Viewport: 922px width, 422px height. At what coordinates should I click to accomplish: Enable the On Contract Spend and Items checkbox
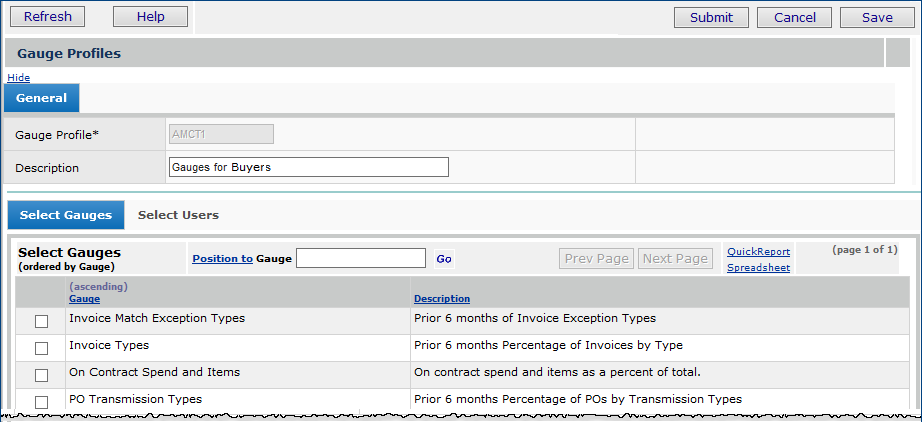[41, 375]
